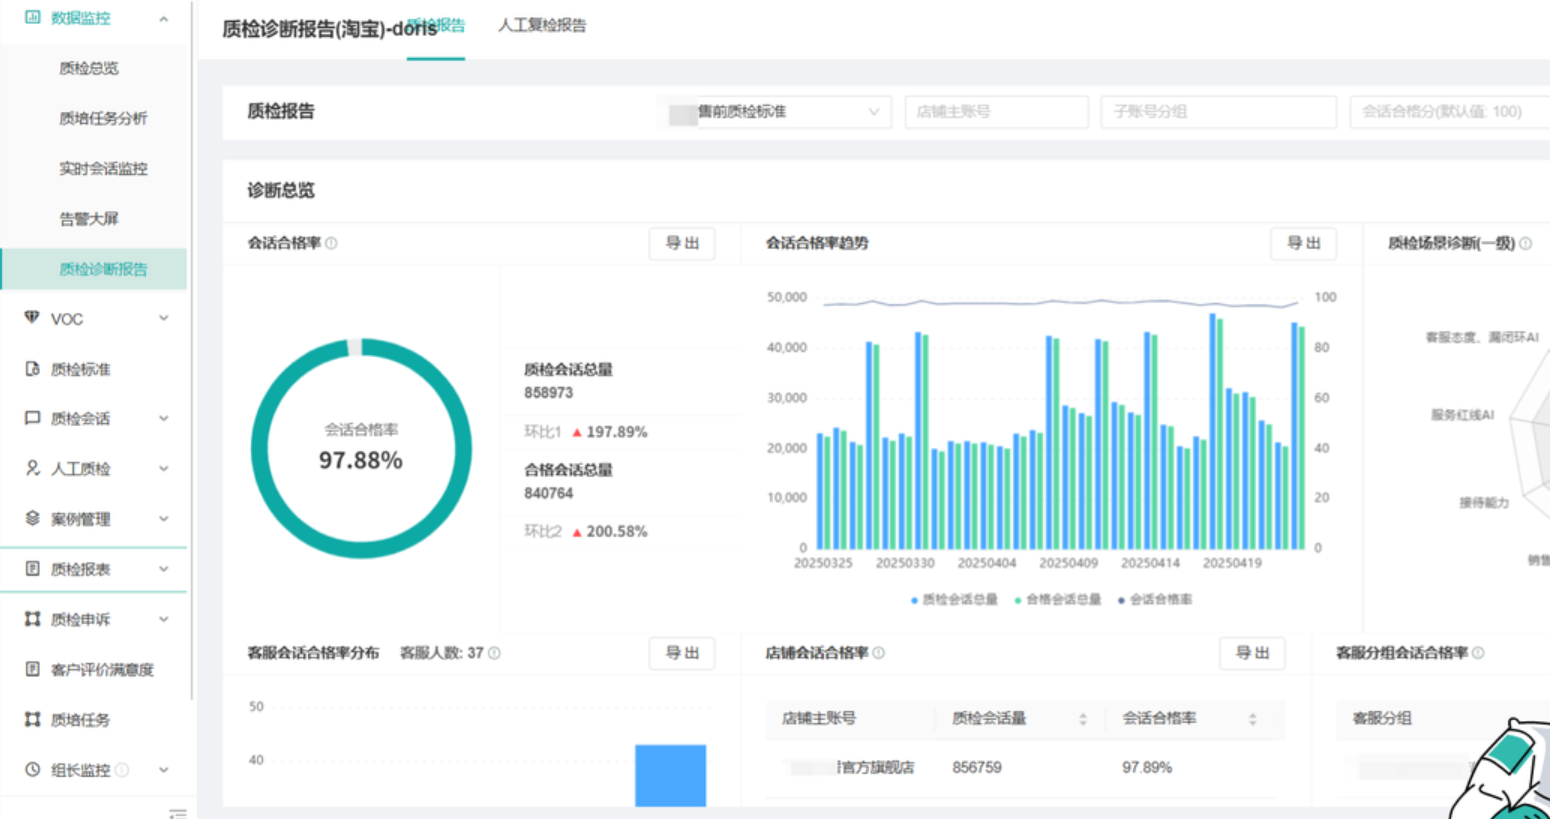Click the 子账号分组 input field
This screenshot has width=1550, height=819.
(x=1219, y=112)
